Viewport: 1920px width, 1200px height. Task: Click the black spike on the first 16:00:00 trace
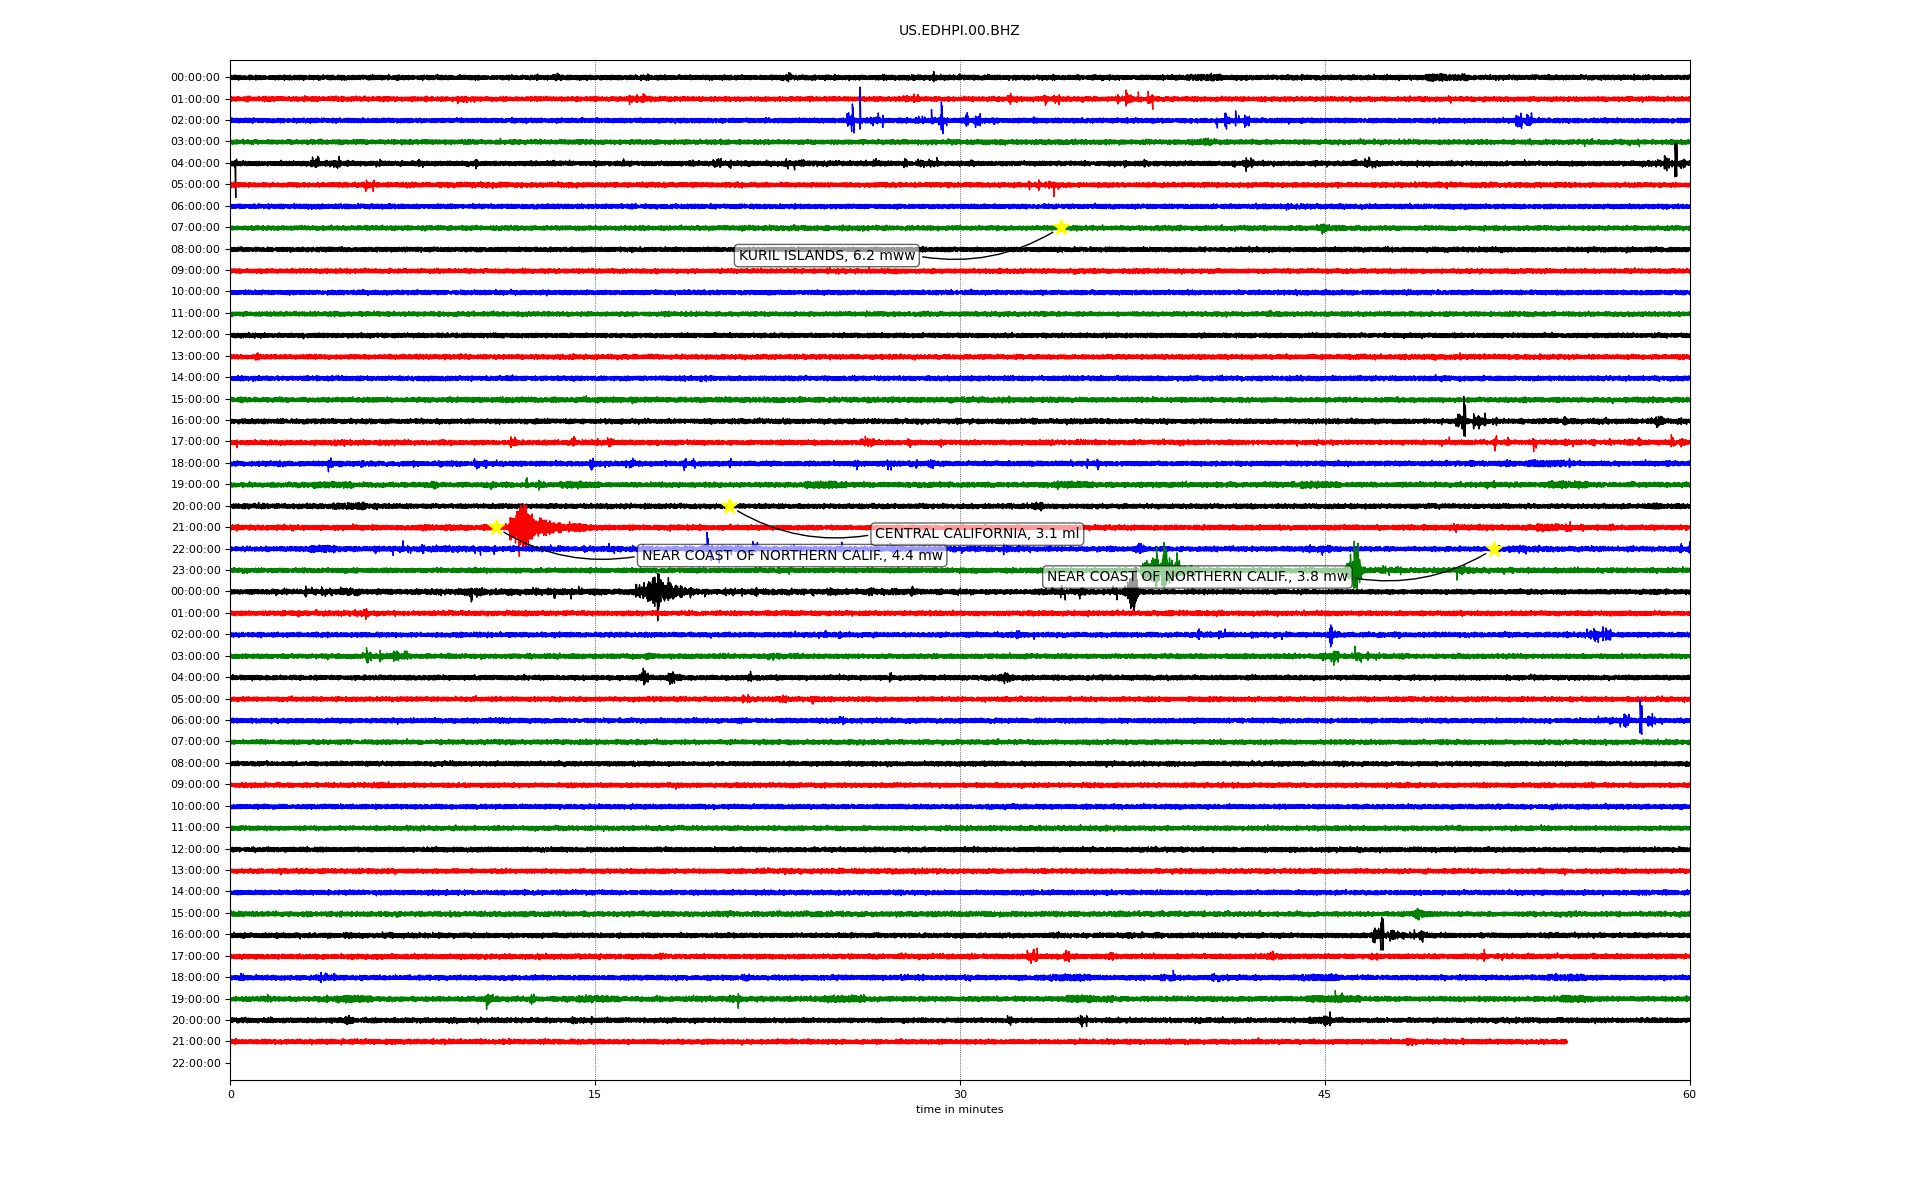click(1464, 418)
